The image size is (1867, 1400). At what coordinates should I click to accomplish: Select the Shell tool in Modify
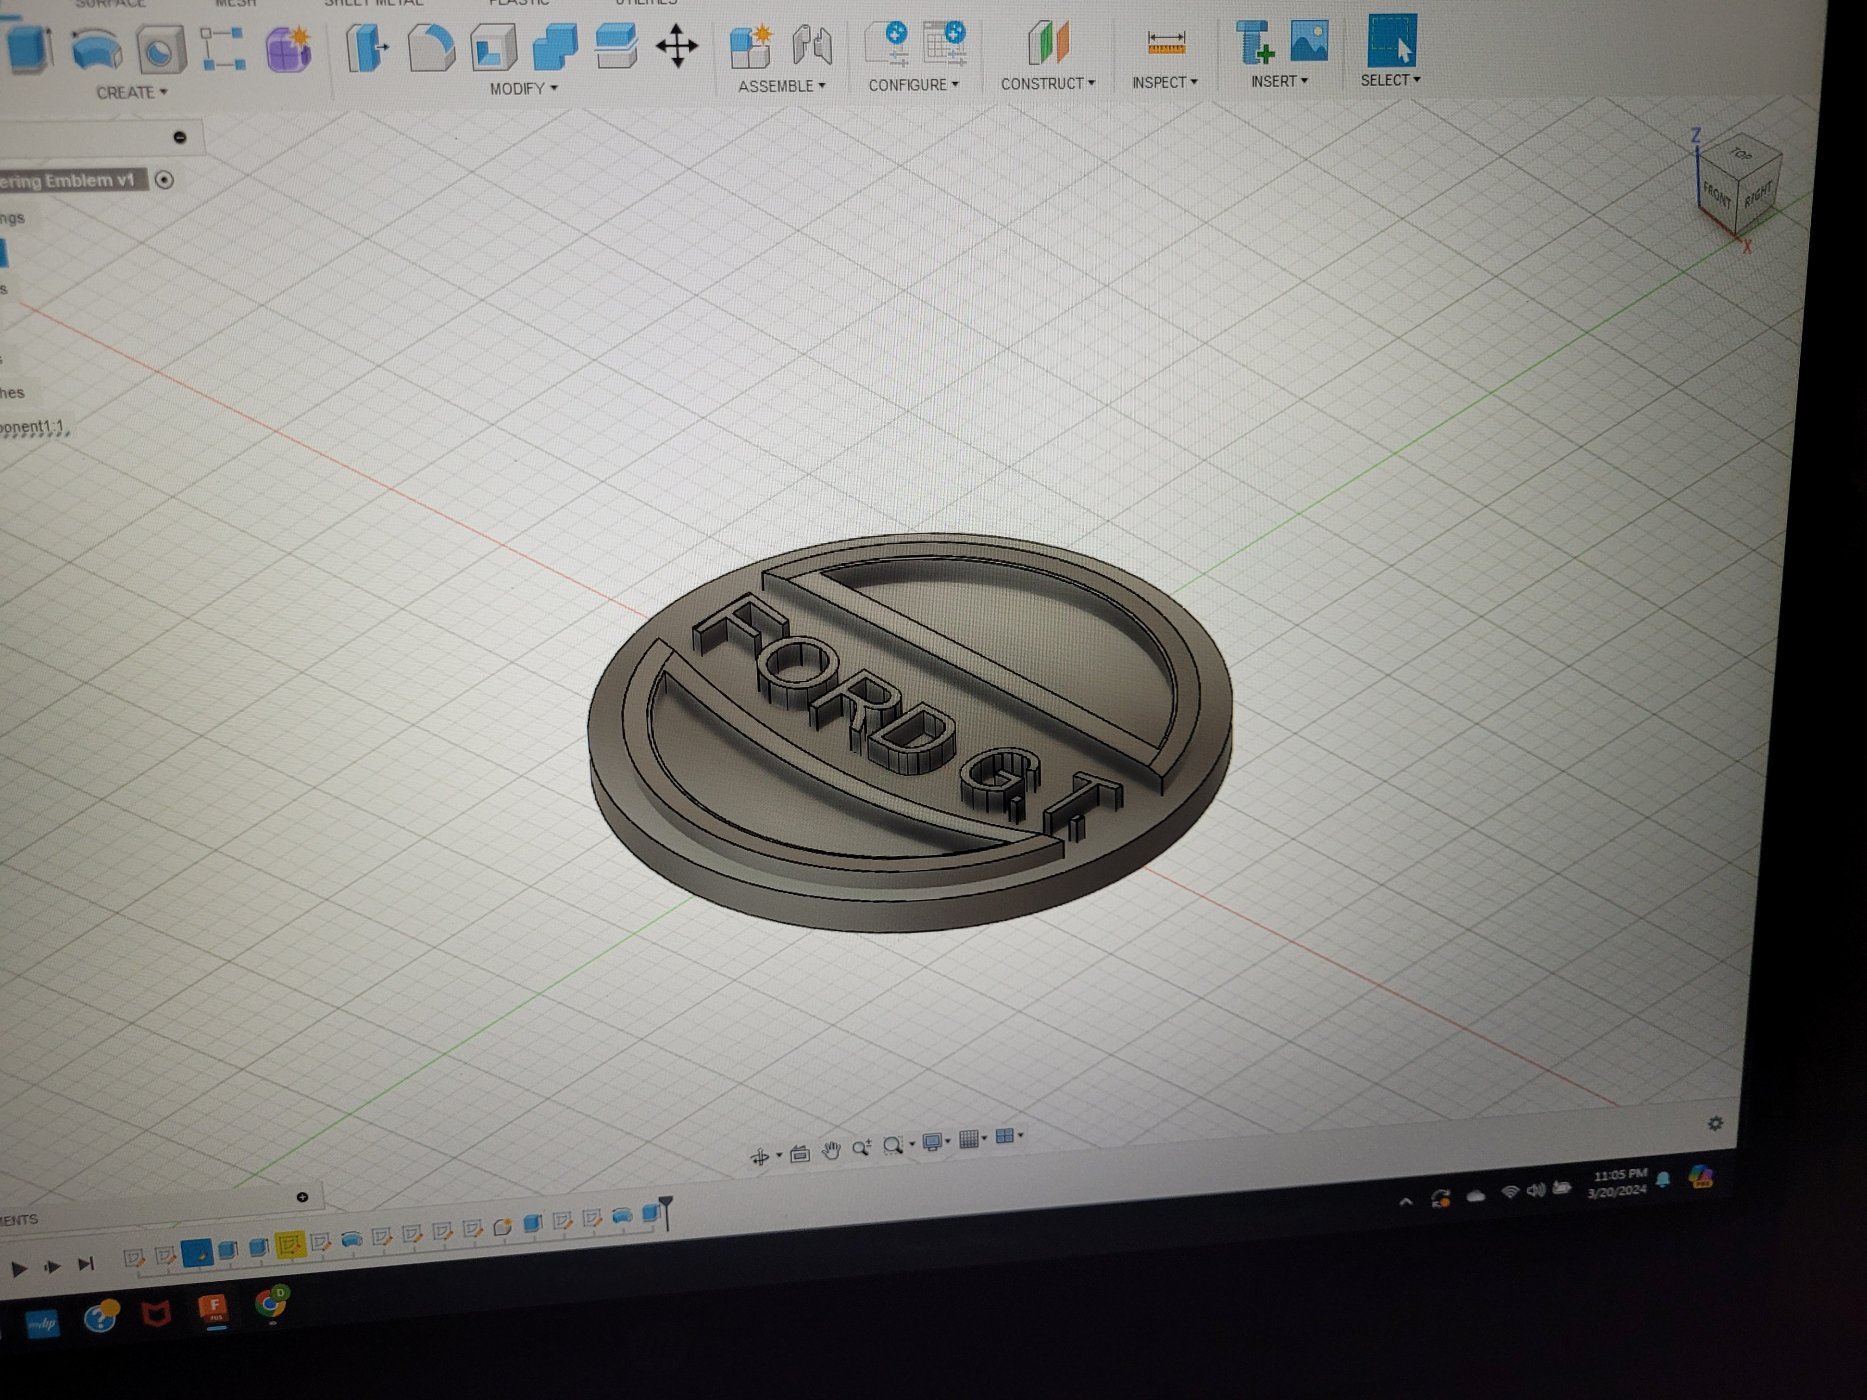pos(493,46)
